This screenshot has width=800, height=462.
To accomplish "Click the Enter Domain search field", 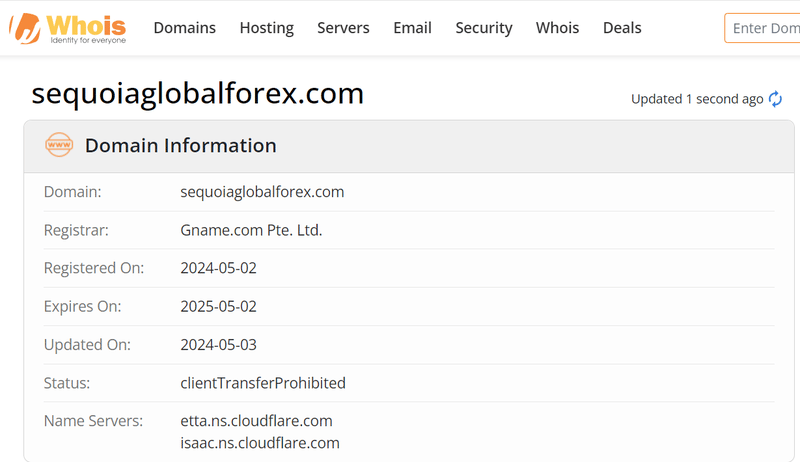I will pyautogui.click(x=764, y=28).
